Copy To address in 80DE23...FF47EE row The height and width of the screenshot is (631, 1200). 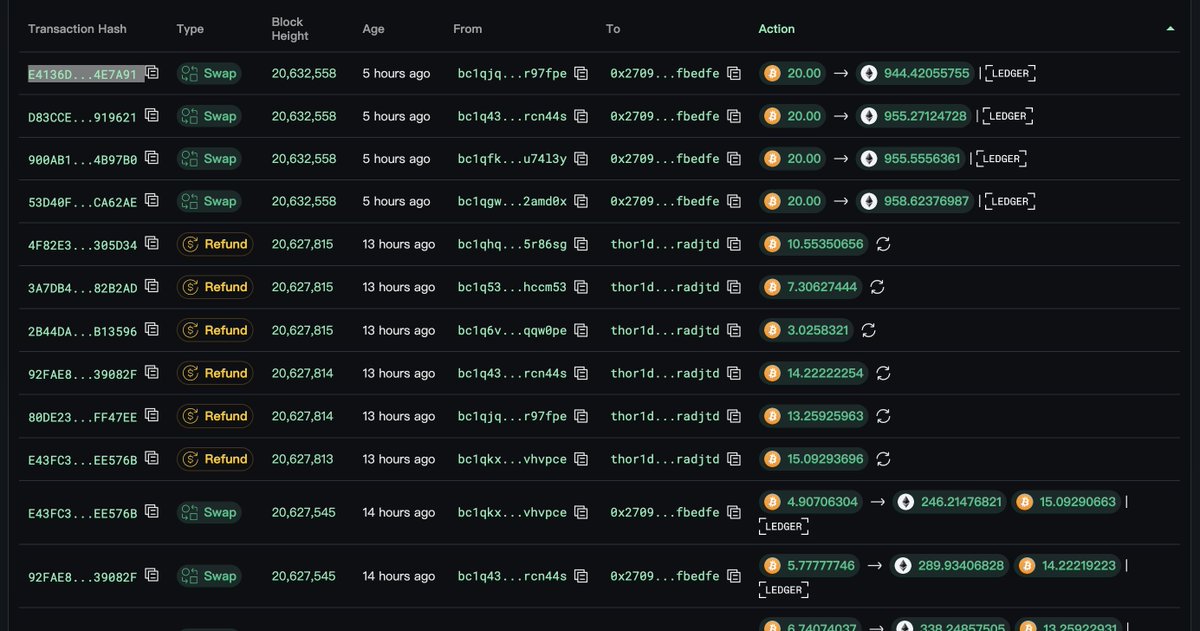pos(734,416)
